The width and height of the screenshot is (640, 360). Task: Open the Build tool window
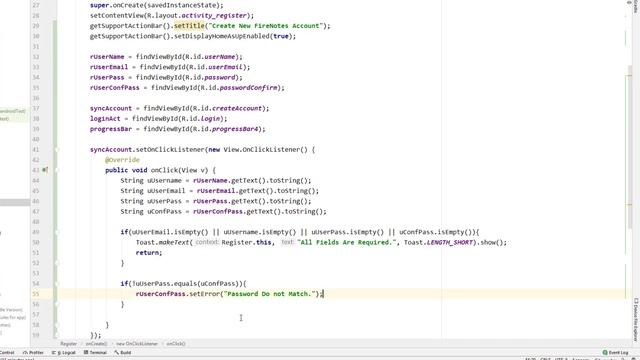(x=123, y=353)
